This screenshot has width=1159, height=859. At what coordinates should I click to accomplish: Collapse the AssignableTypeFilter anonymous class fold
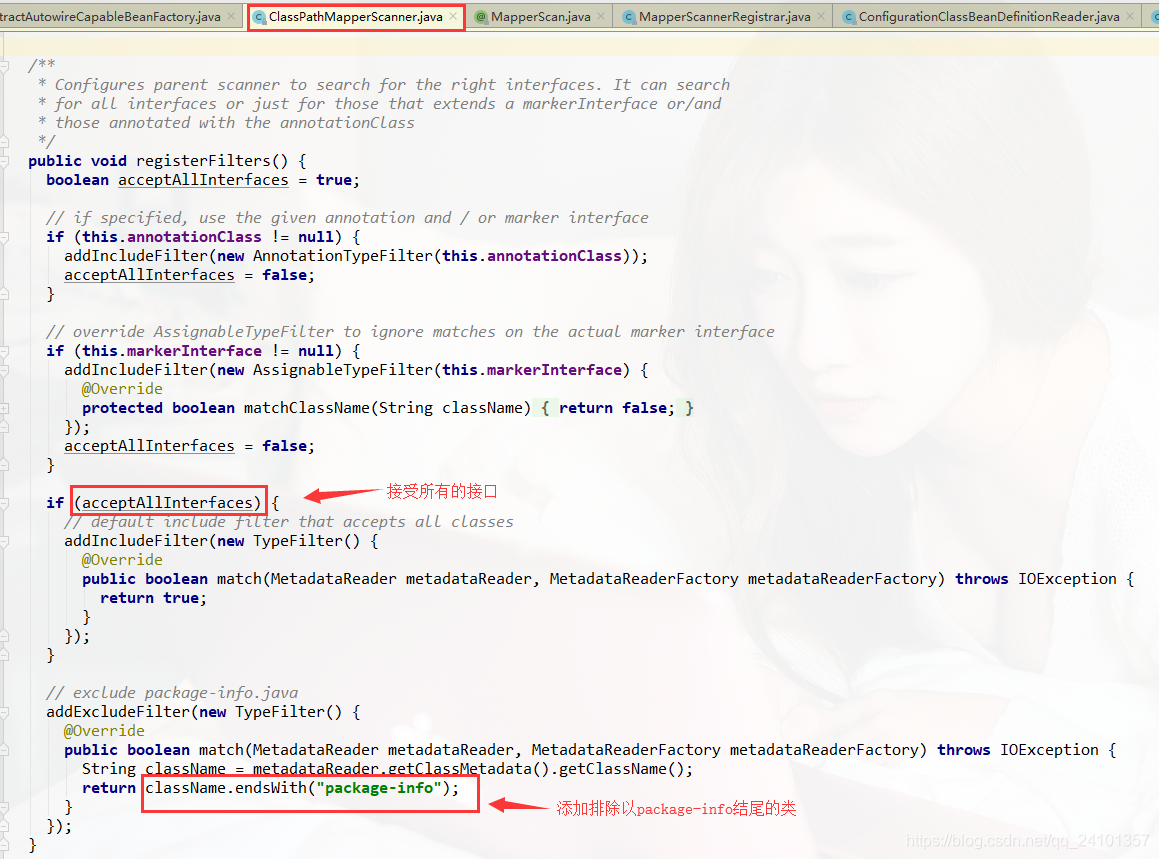[x=4, y=370]
